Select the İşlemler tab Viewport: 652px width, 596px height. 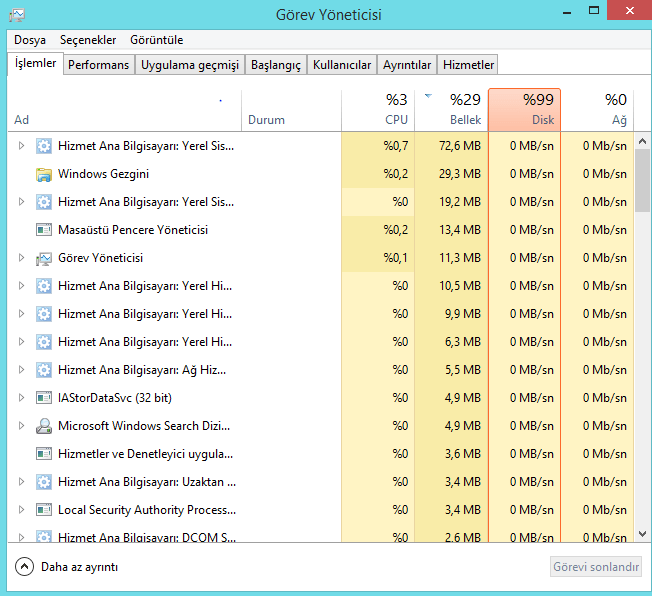point(35,64)
